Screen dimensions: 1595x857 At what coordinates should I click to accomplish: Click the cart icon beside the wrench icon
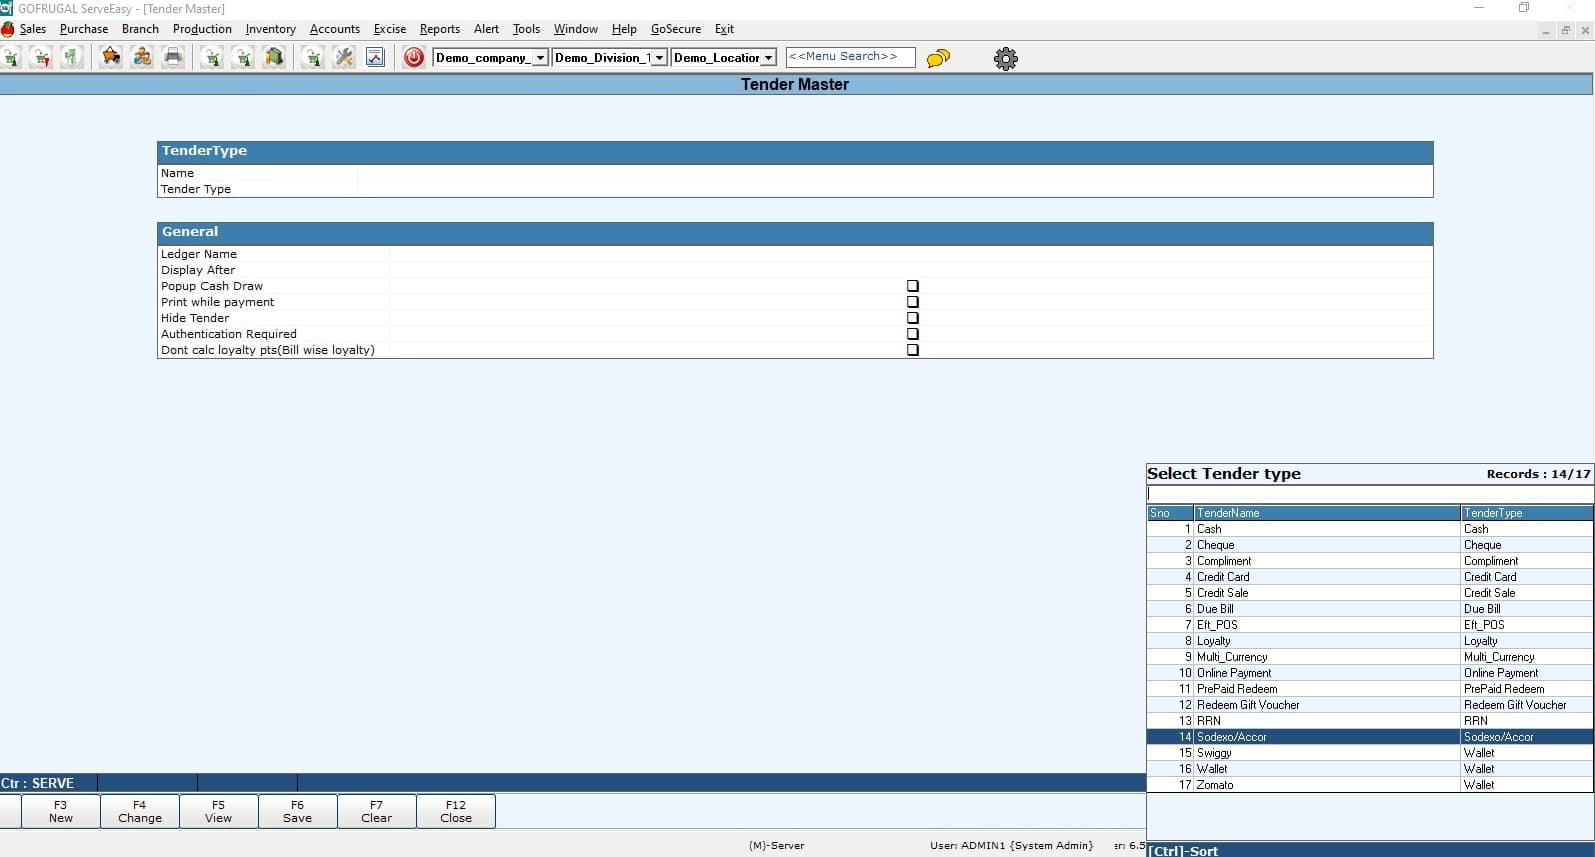(313, 58)
